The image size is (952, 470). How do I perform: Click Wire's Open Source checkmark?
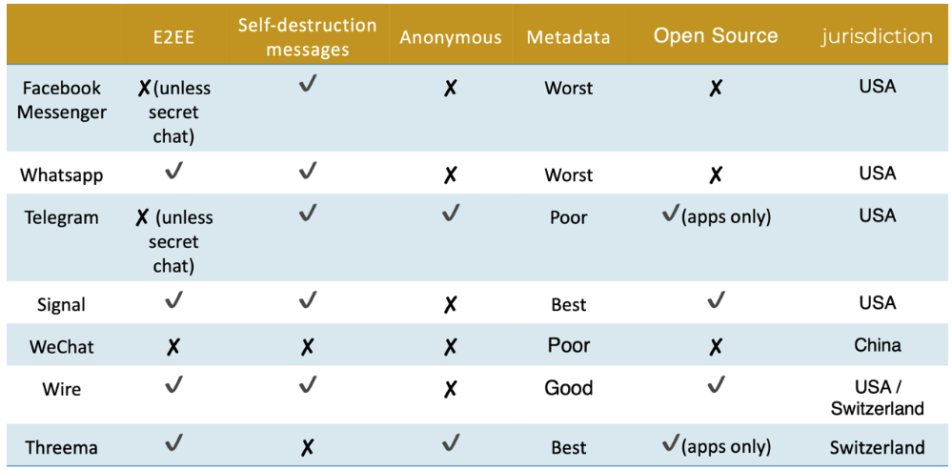tap(716, 385)
